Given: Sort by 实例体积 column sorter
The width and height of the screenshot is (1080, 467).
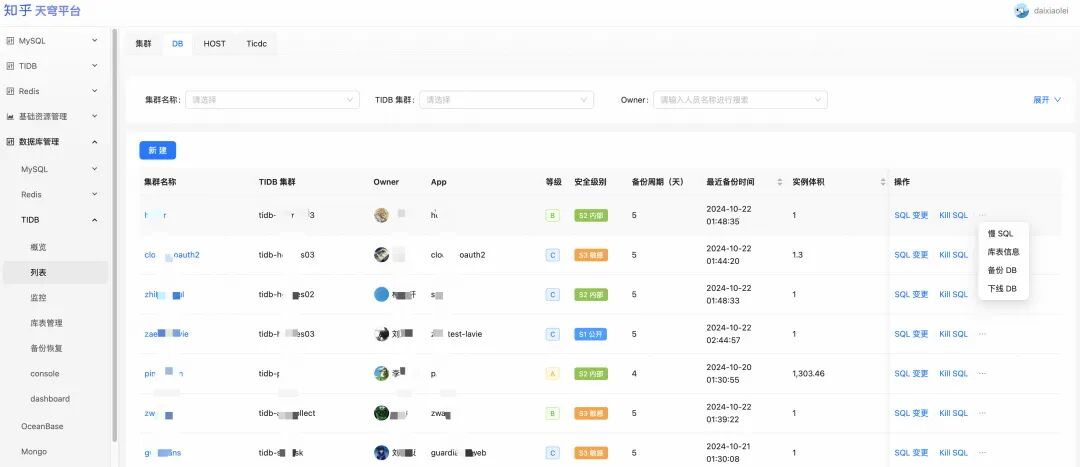Looking at the screenshot, I should pos(883,182).
